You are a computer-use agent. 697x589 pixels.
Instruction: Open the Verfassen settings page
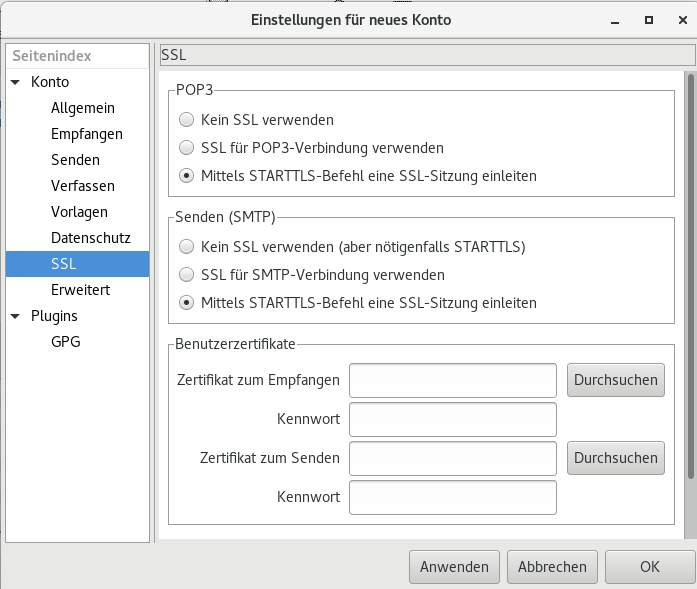pyautogui.click(x=83, y=186)
